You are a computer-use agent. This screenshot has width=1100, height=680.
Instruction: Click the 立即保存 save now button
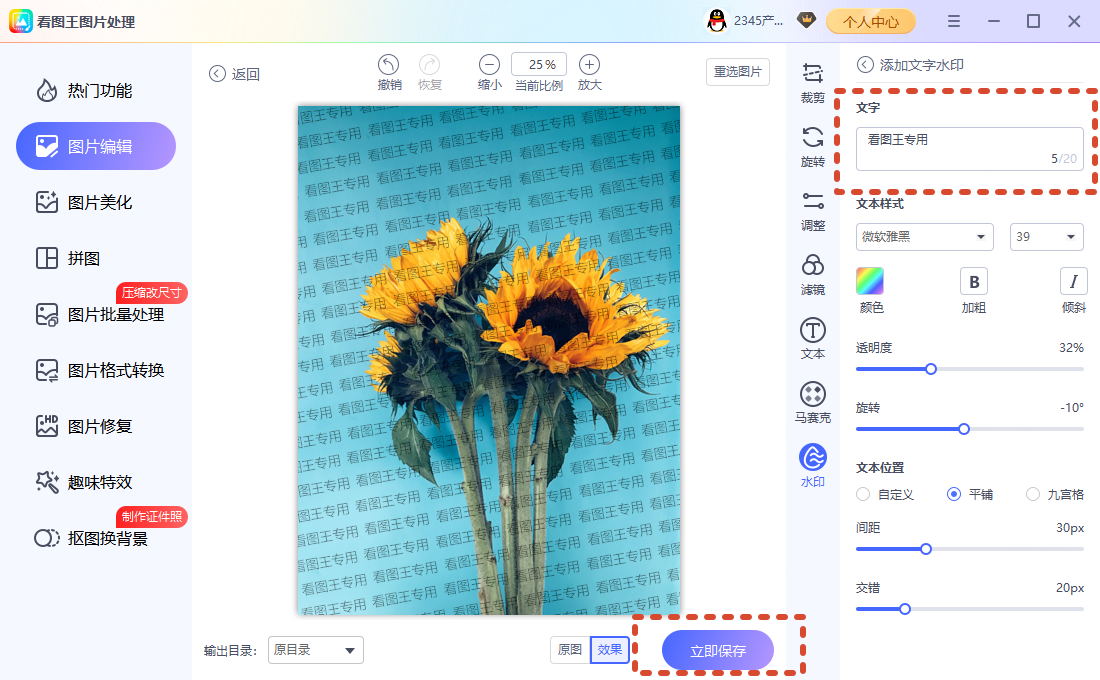tap(718, 651)
